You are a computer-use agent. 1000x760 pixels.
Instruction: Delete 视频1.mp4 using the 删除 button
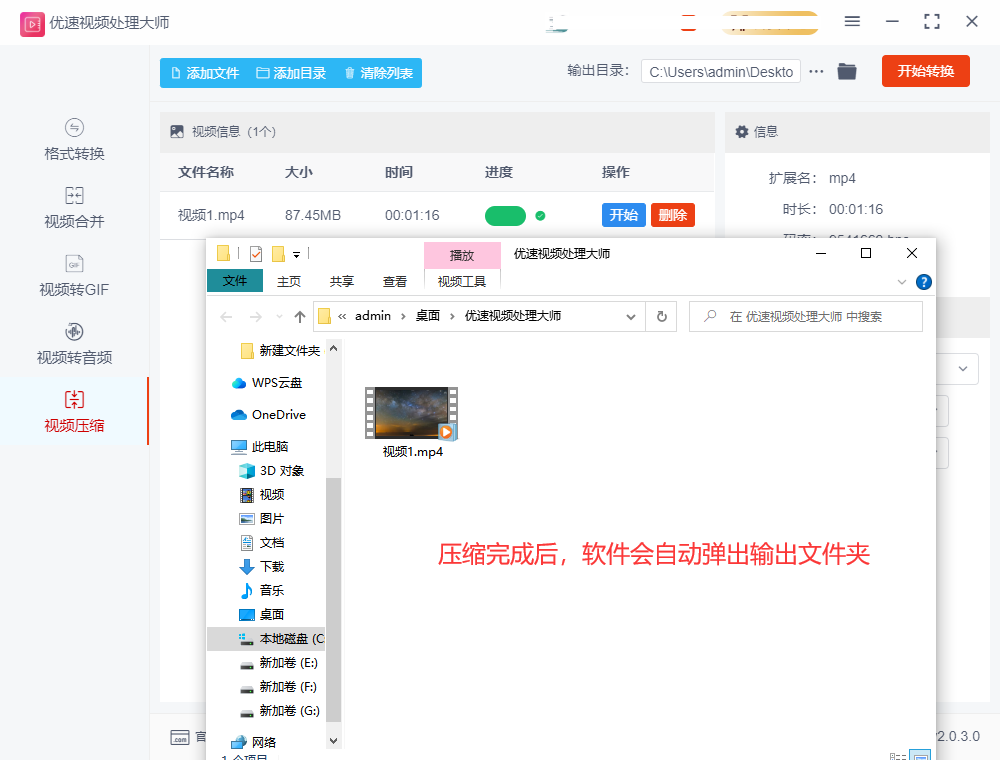[x=672, y=214]
